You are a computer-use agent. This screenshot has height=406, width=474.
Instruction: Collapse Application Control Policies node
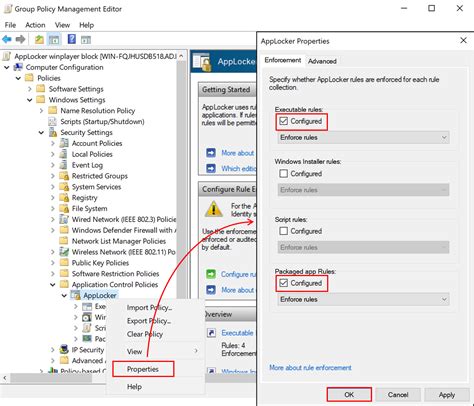(53, 285)
